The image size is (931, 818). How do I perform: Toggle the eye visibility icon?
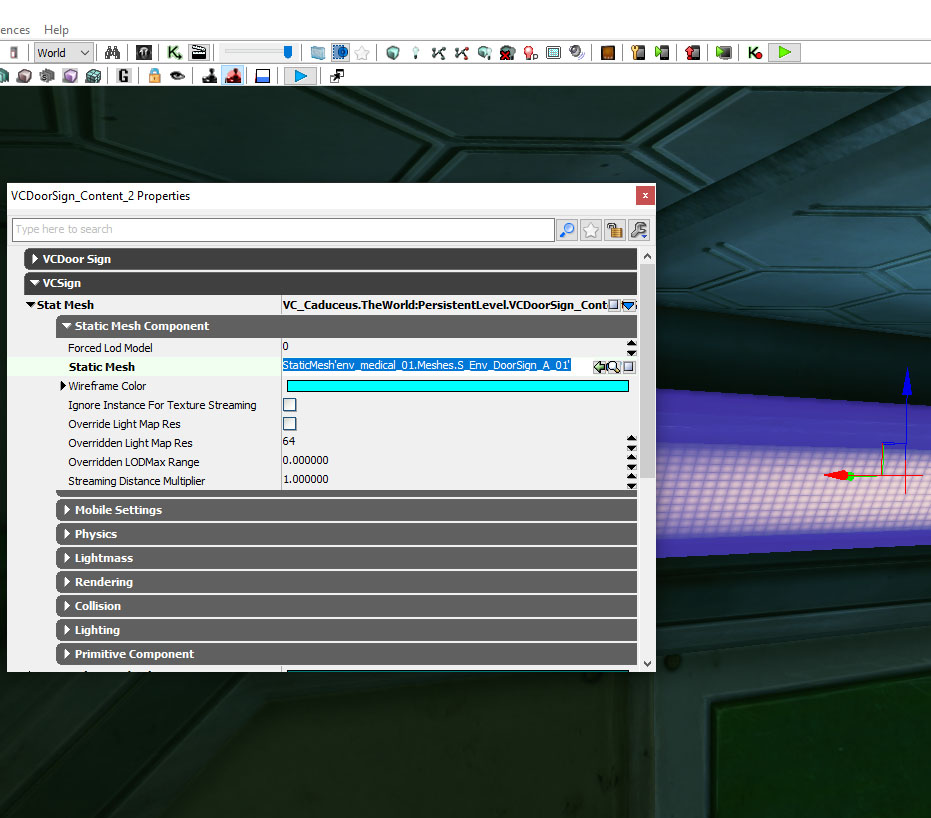(x=177, y=76)
